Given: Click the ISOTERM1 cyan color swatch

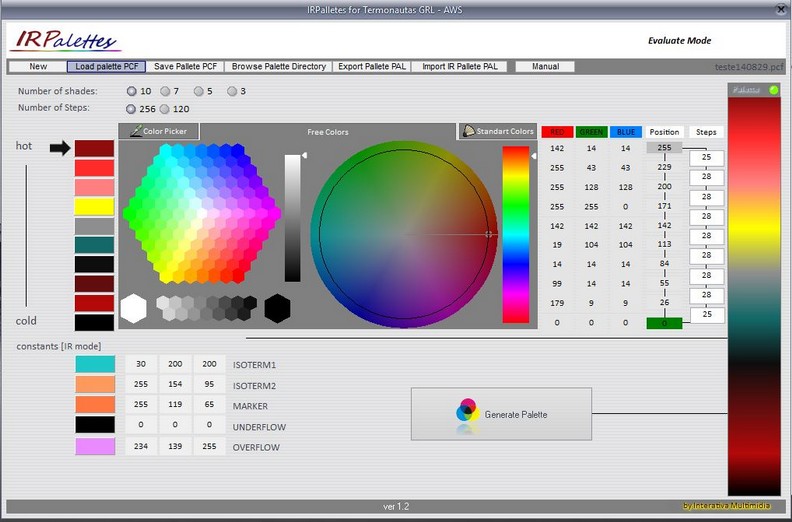Looking at the screenshot, I should (x=95, y=364).
